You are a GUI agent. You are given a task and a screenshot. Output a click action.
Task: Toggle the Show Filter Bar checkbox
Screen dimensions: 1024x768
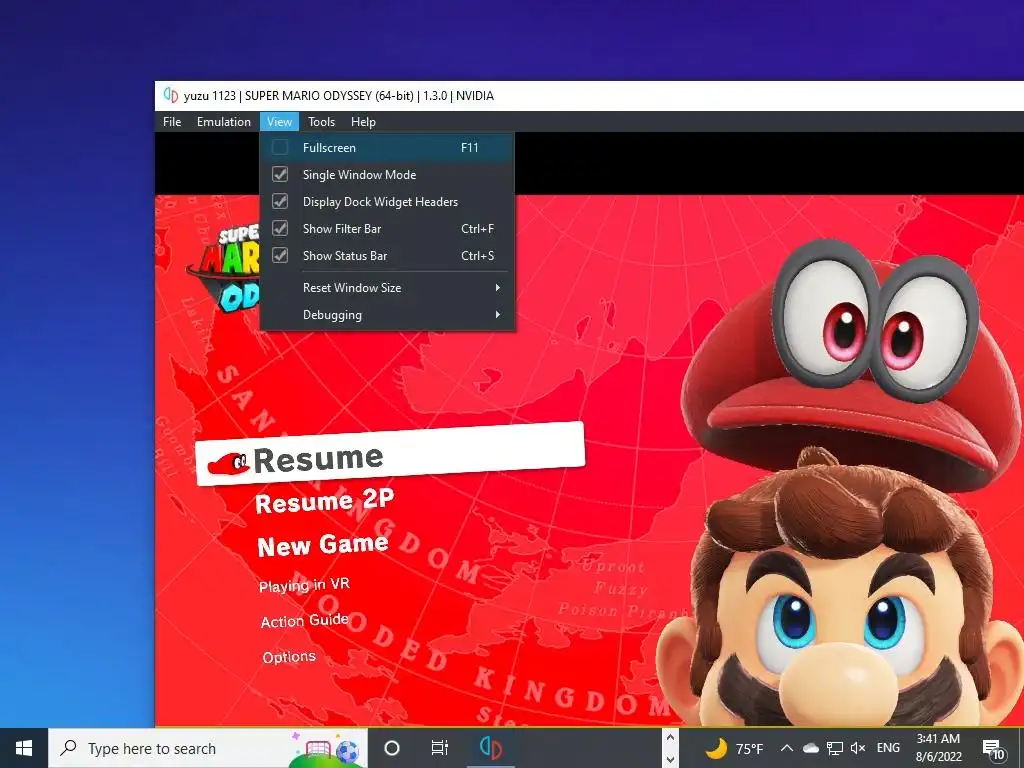(280, 229)
